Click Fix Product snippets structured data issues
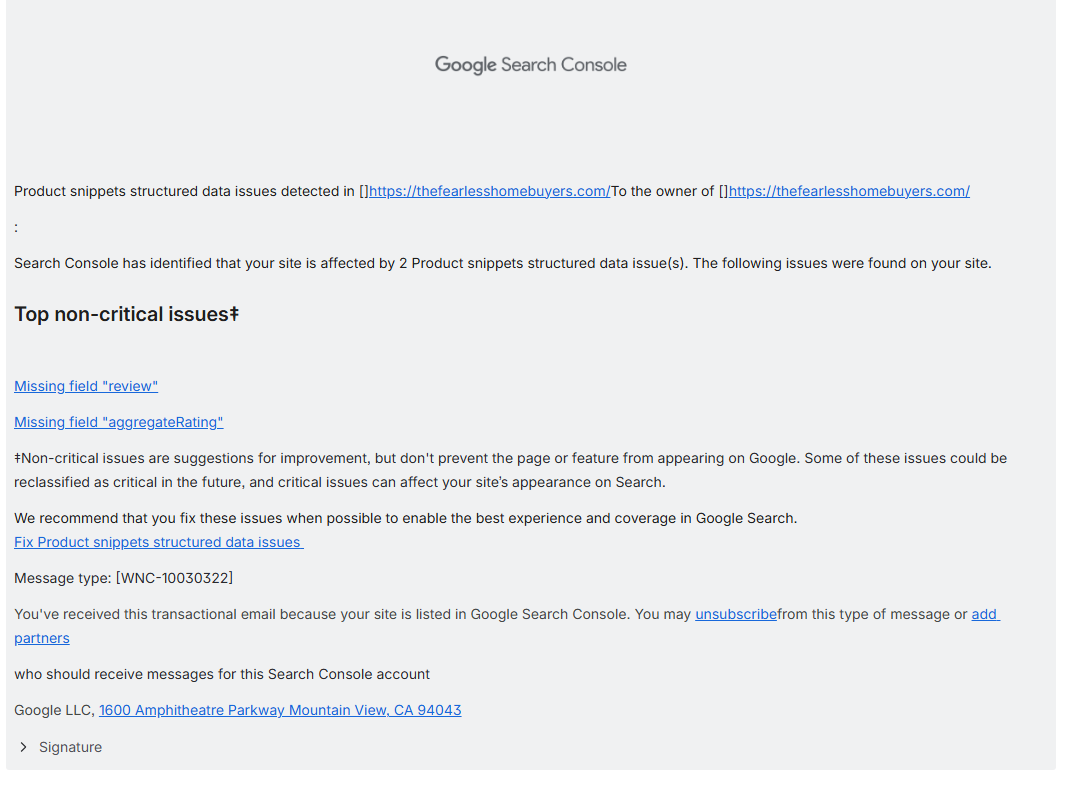Screen dimensions: 1077x790 click(x=159, y=543)
